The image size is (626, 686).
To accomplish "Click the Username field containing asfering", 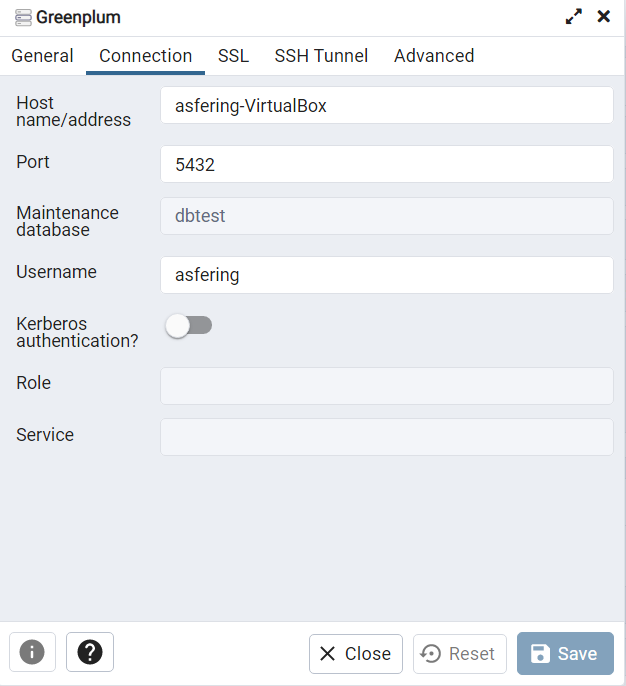I will (387, 275).
